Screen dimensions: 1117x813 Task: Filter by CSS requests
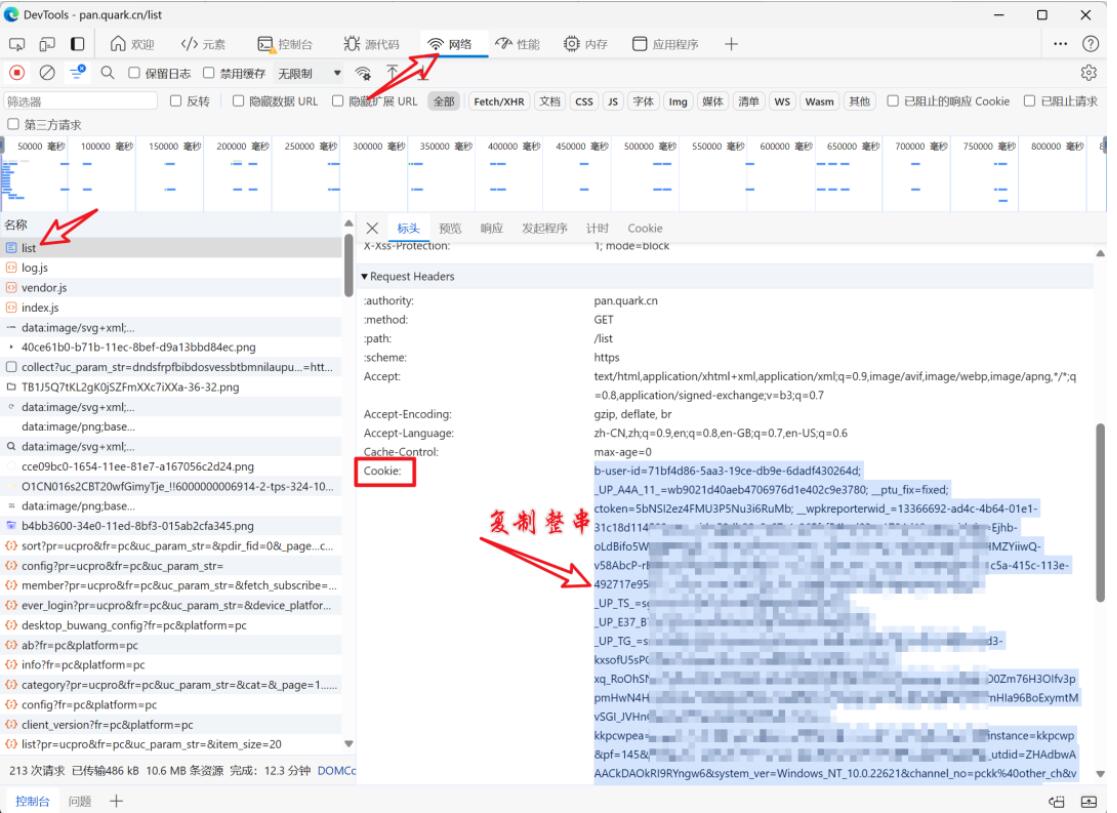click(584, 101)
